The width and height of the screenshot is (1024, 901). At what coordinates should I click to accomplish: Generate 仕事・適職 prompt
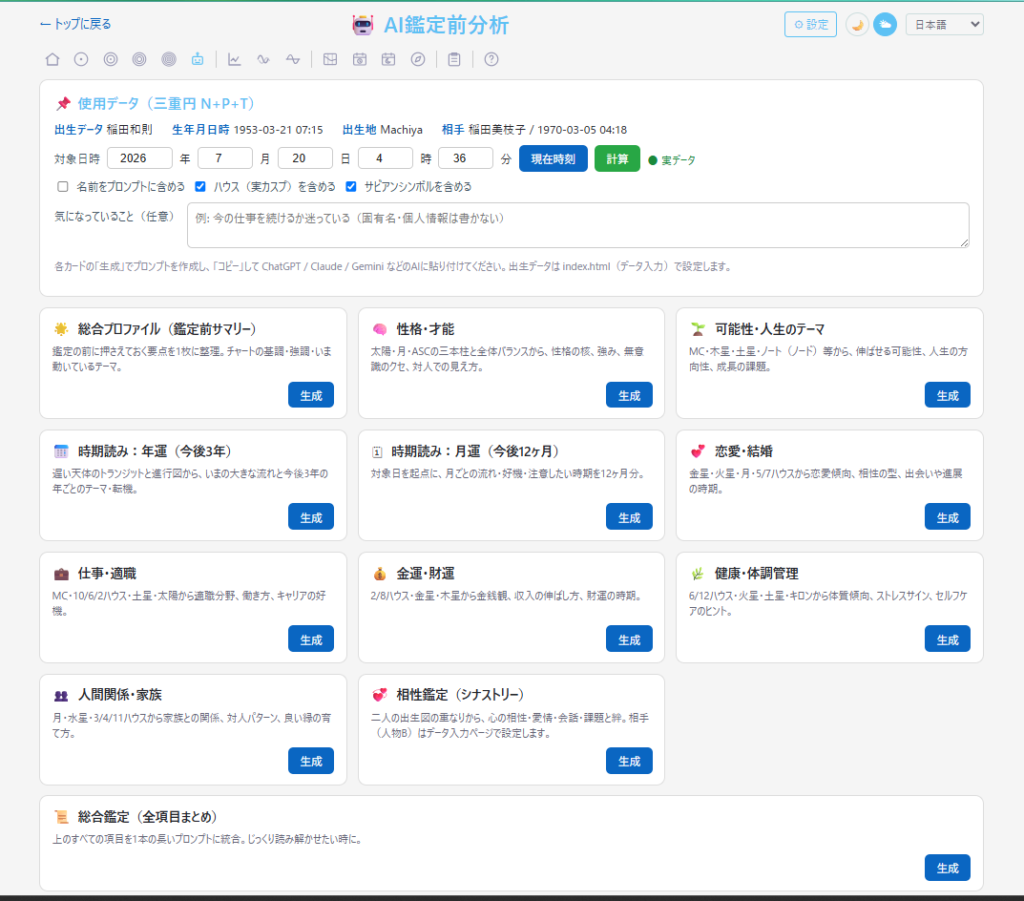[311, 639]
